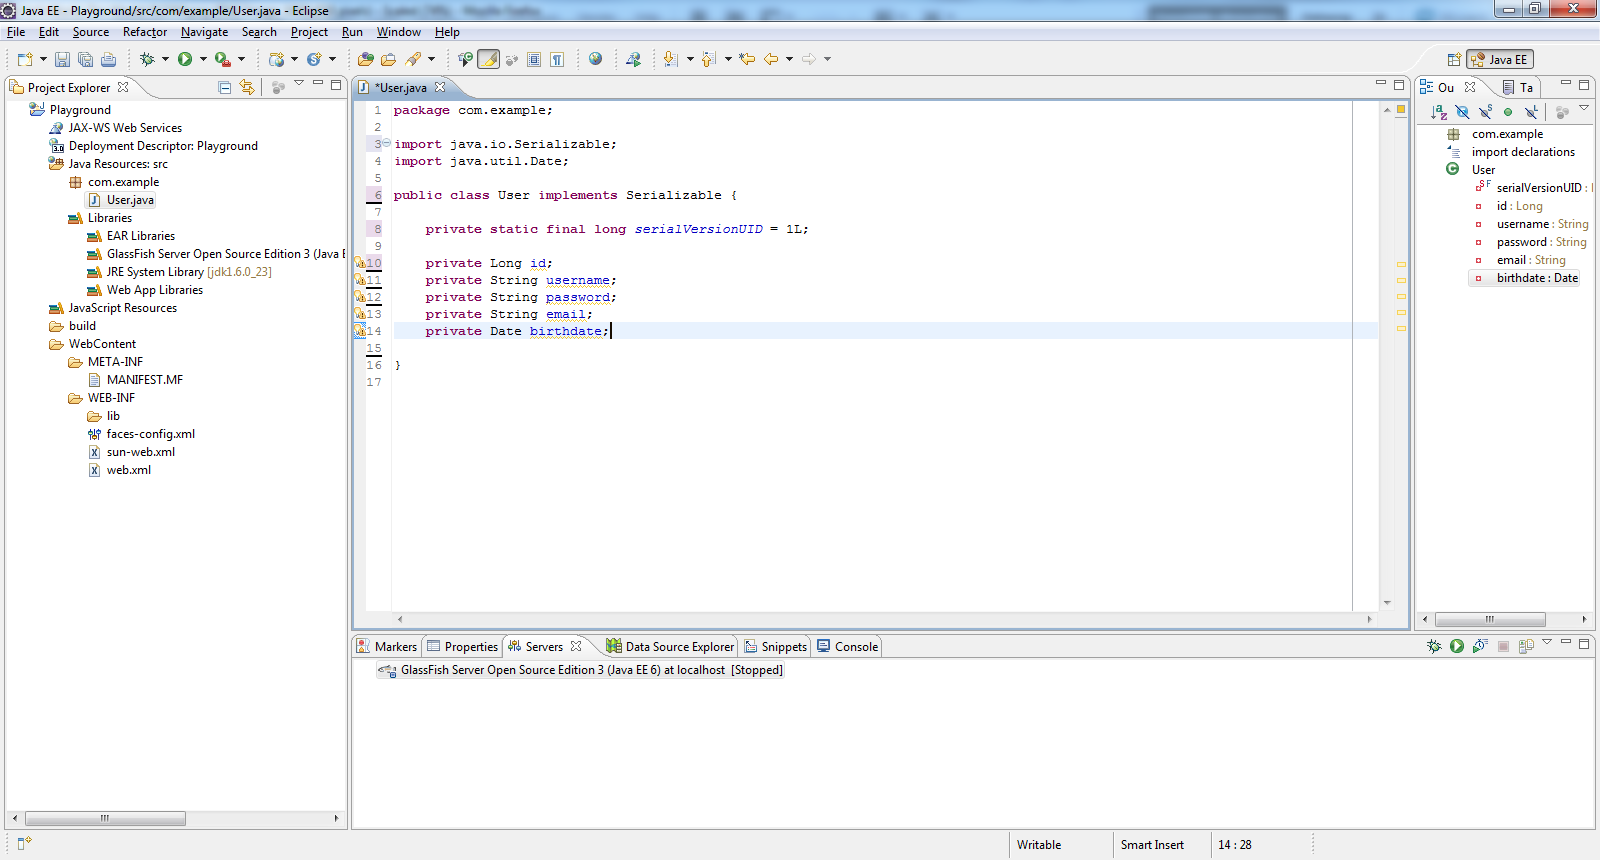Toggle Block Selection mode button
Image resolution: width=1600 pixels, height=860 pixels.
534,59
